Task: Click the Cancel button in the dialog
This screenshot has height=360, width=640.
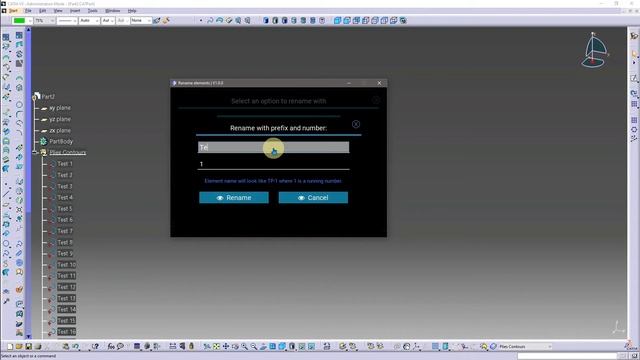Action: pos(313,198)
